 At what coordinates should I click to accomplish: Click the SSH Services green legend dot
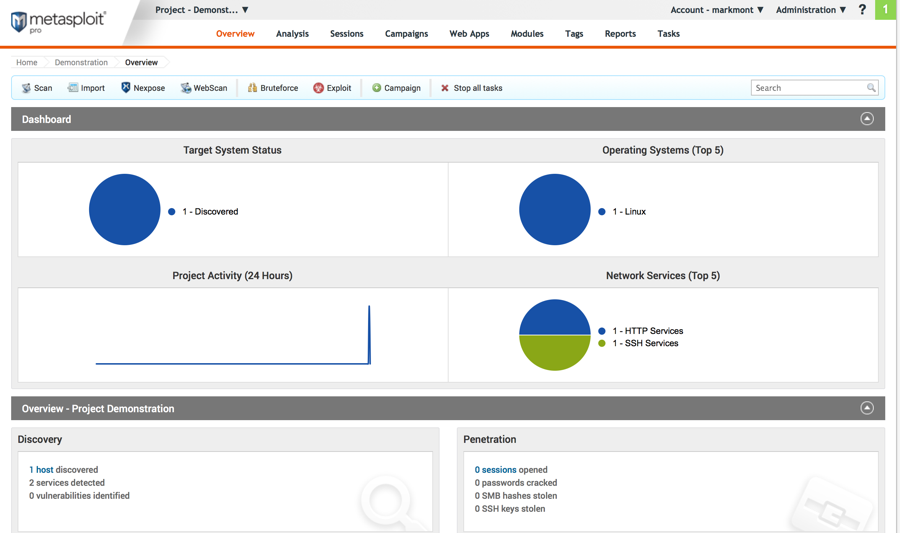(x=602, y=343)
